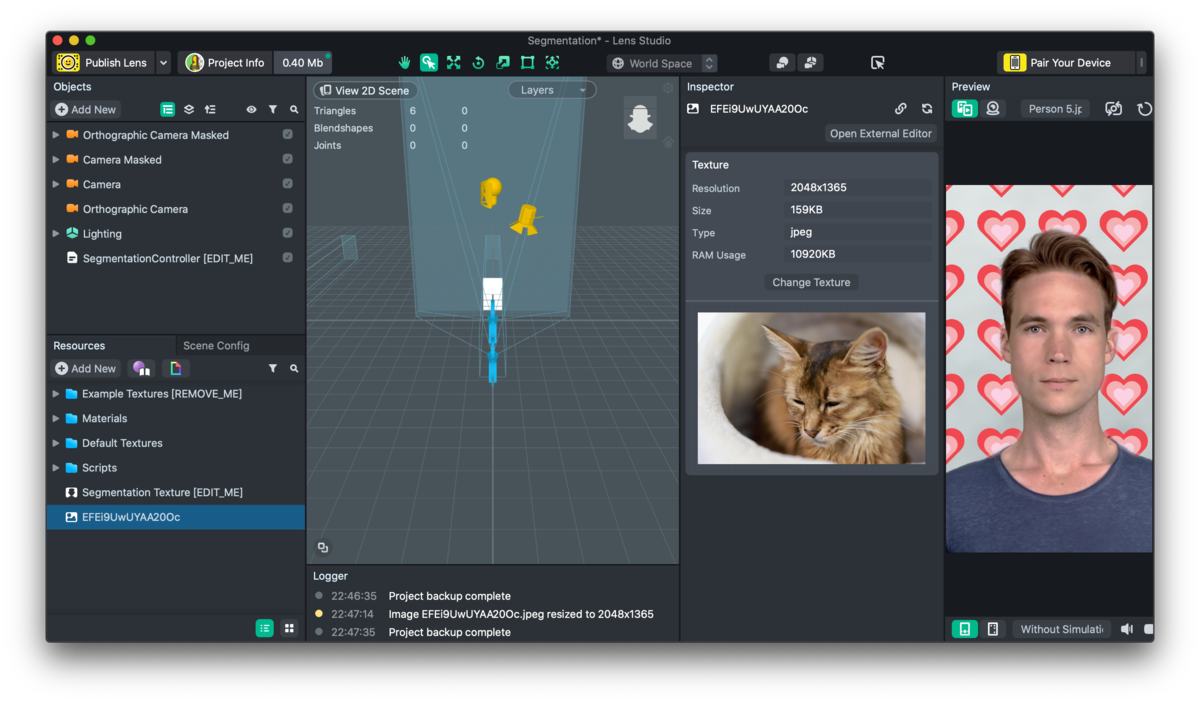
Task: Switch Preview to webcam mode
Action: (x=993, y=109)
